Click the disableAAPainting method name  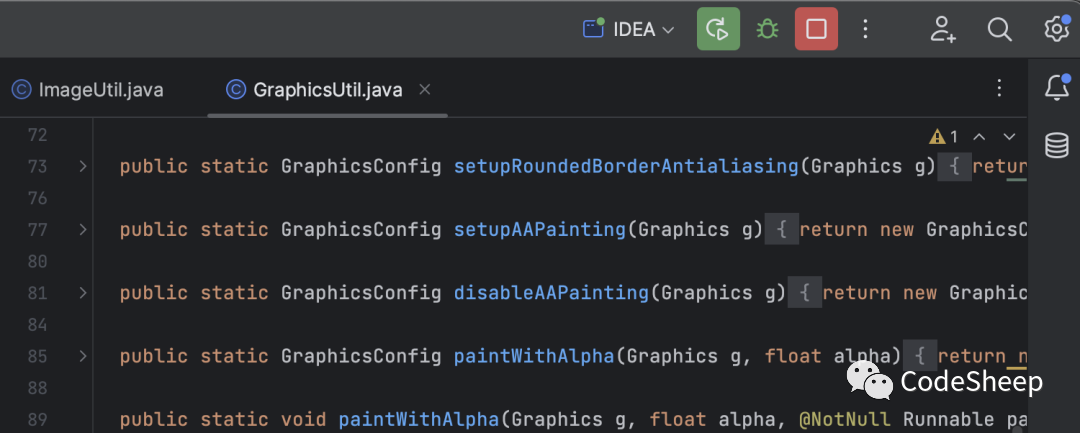click(x=551, y=293)
